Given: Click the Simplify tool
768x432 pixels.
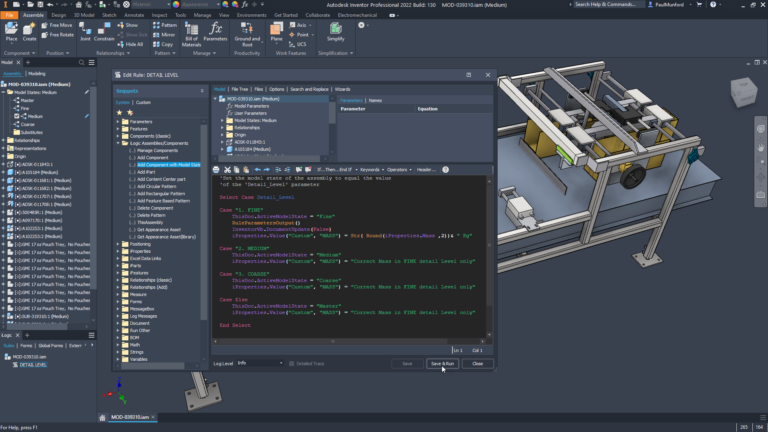Looking at the screenshot, I should coord(336,32).
